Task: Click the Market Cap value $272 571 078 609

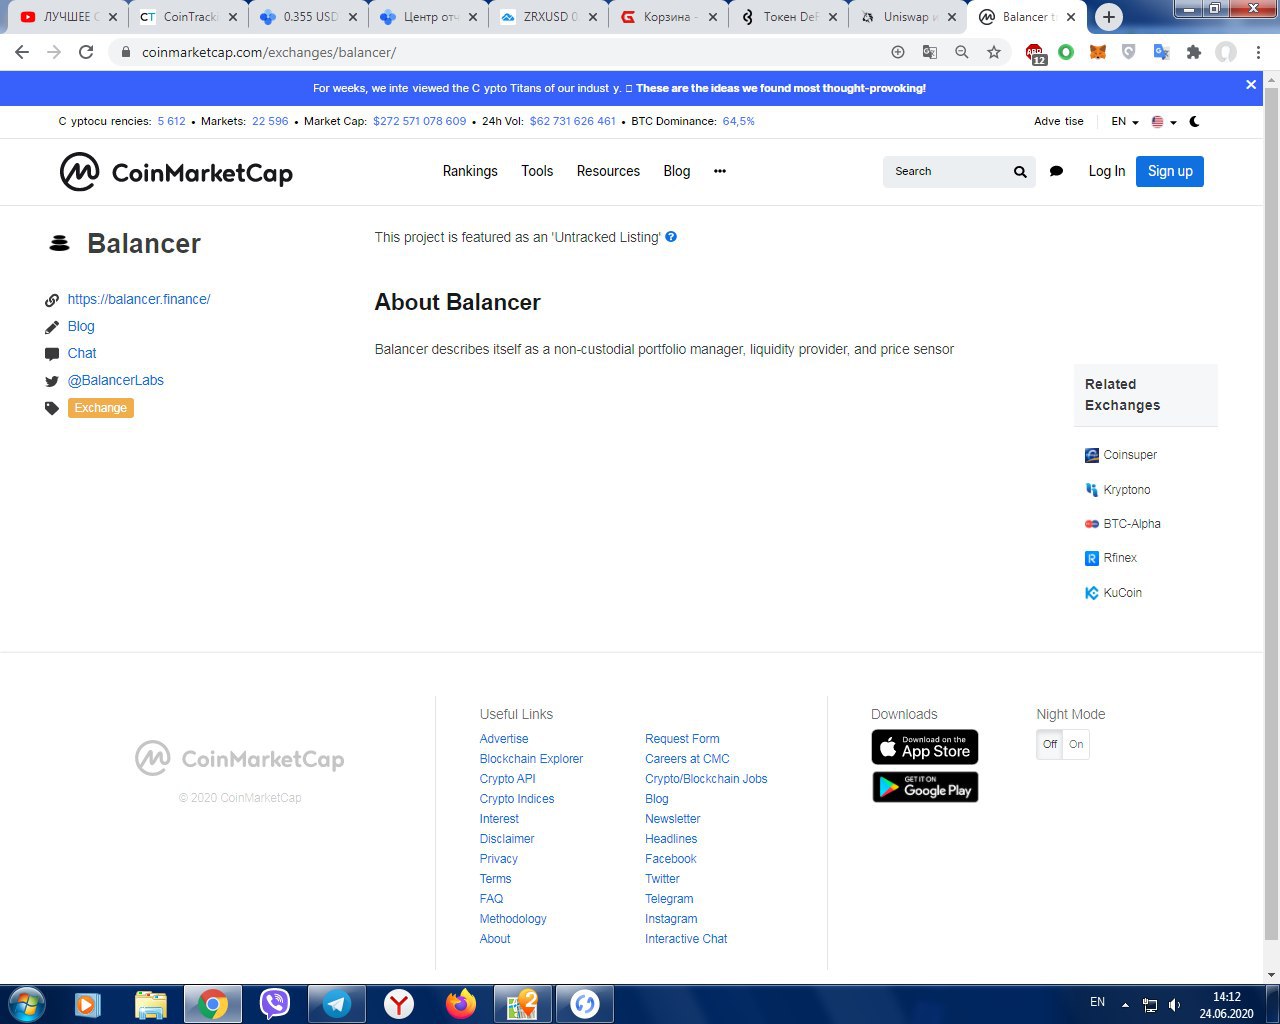Action: (x=420, y=121)
